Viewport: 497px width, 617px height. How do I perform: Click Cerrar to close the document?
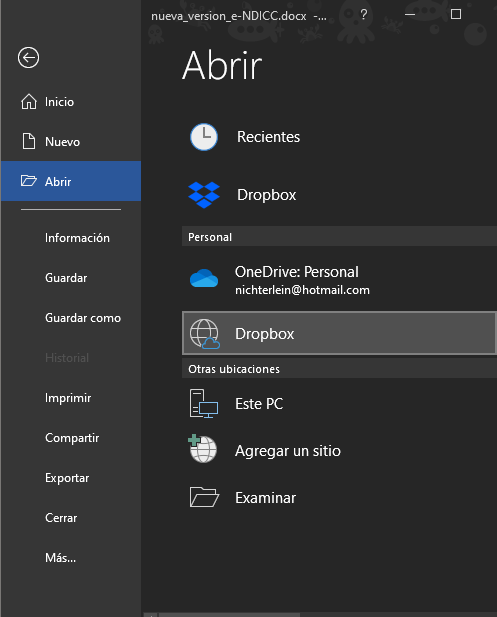pos(61,517)
